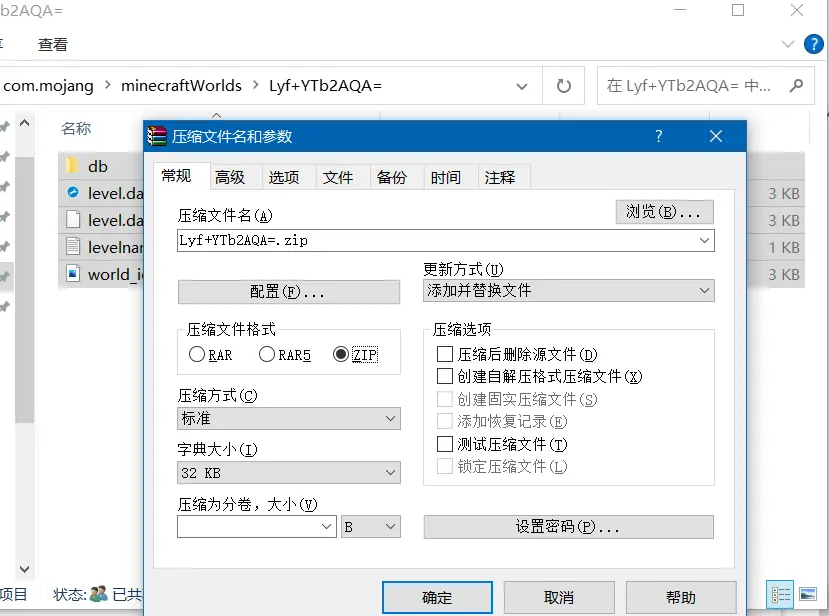Click the 配置 profiles button
The height and width of the screenshot is (616, 829).
(289, 291)
